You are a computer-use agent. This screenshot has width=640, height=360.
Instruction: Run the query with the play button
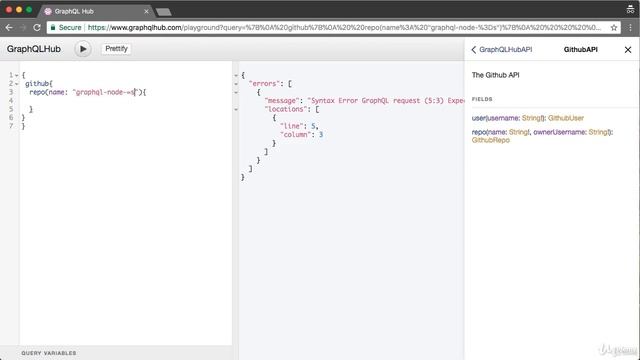click(x=83, y=49)
